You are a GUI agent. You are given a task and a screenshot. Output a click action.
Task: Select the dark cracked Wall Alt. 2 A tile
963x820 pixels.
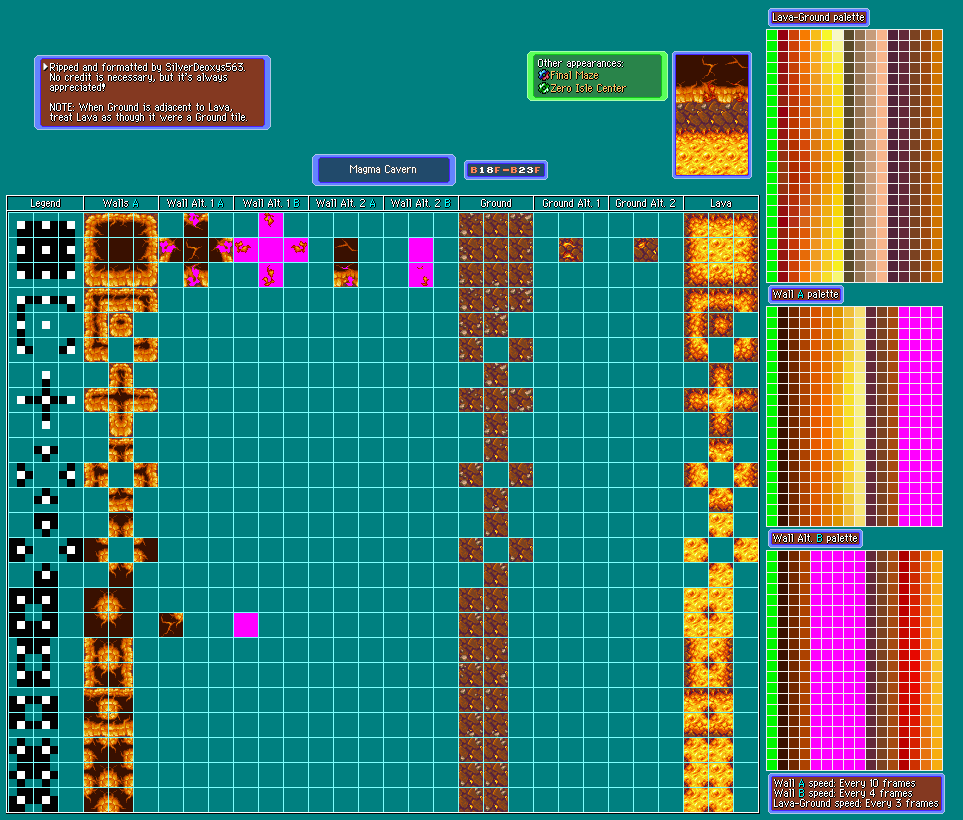[x=346, y=250]
